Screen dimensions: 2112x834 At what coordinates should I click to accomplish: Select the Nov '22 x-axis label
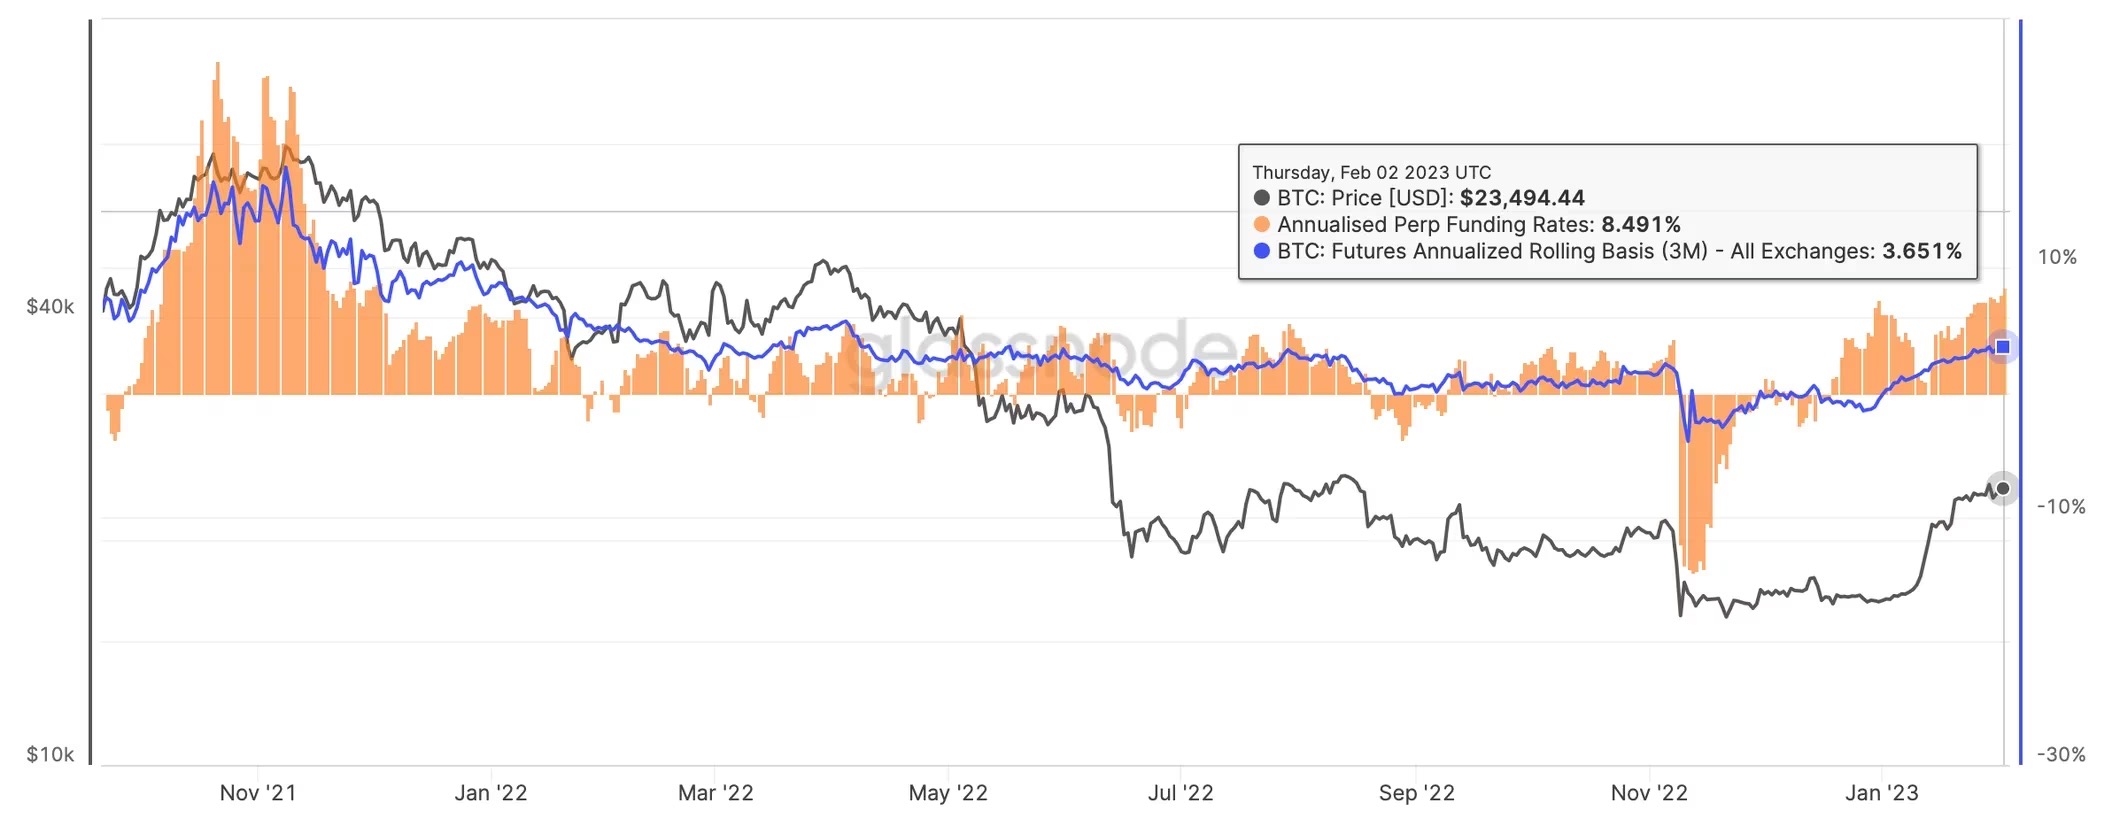1649,793
